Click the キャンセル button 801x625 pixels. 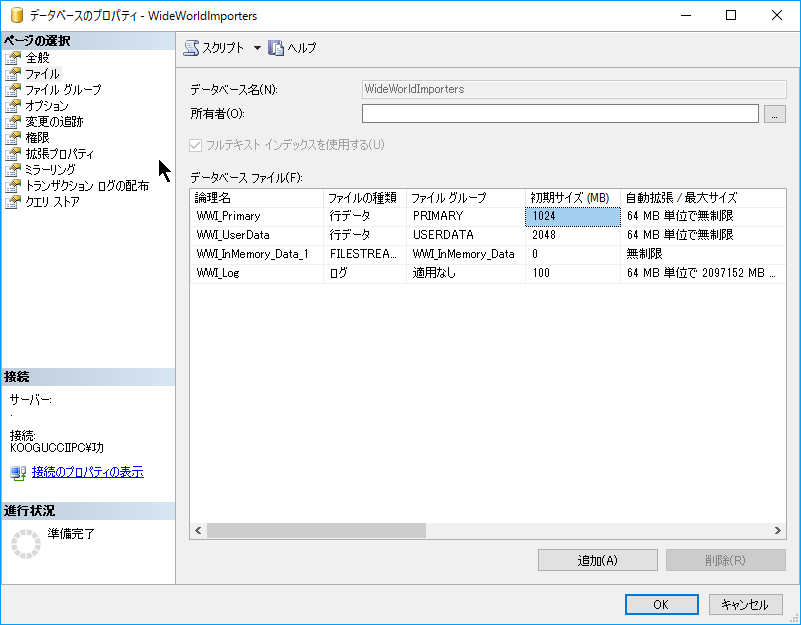pos(745,605)
